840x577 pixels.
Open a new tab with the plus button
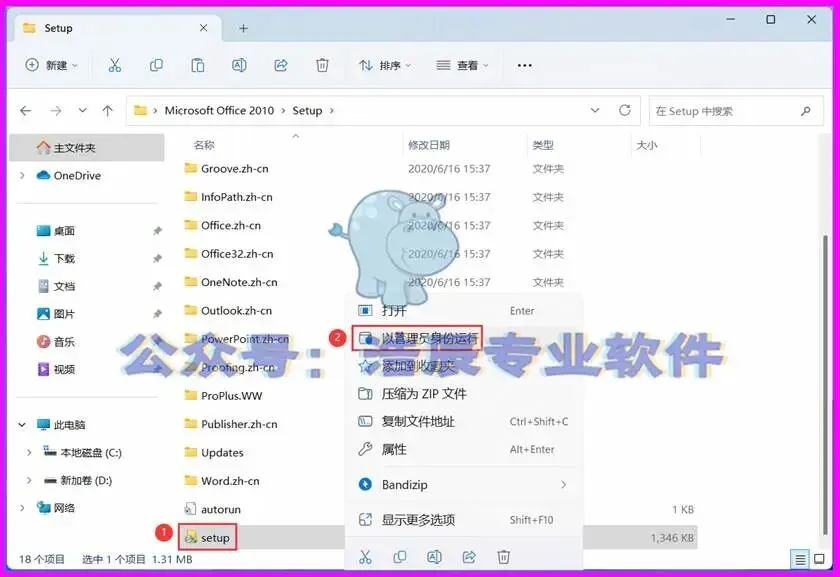(243, 28)
